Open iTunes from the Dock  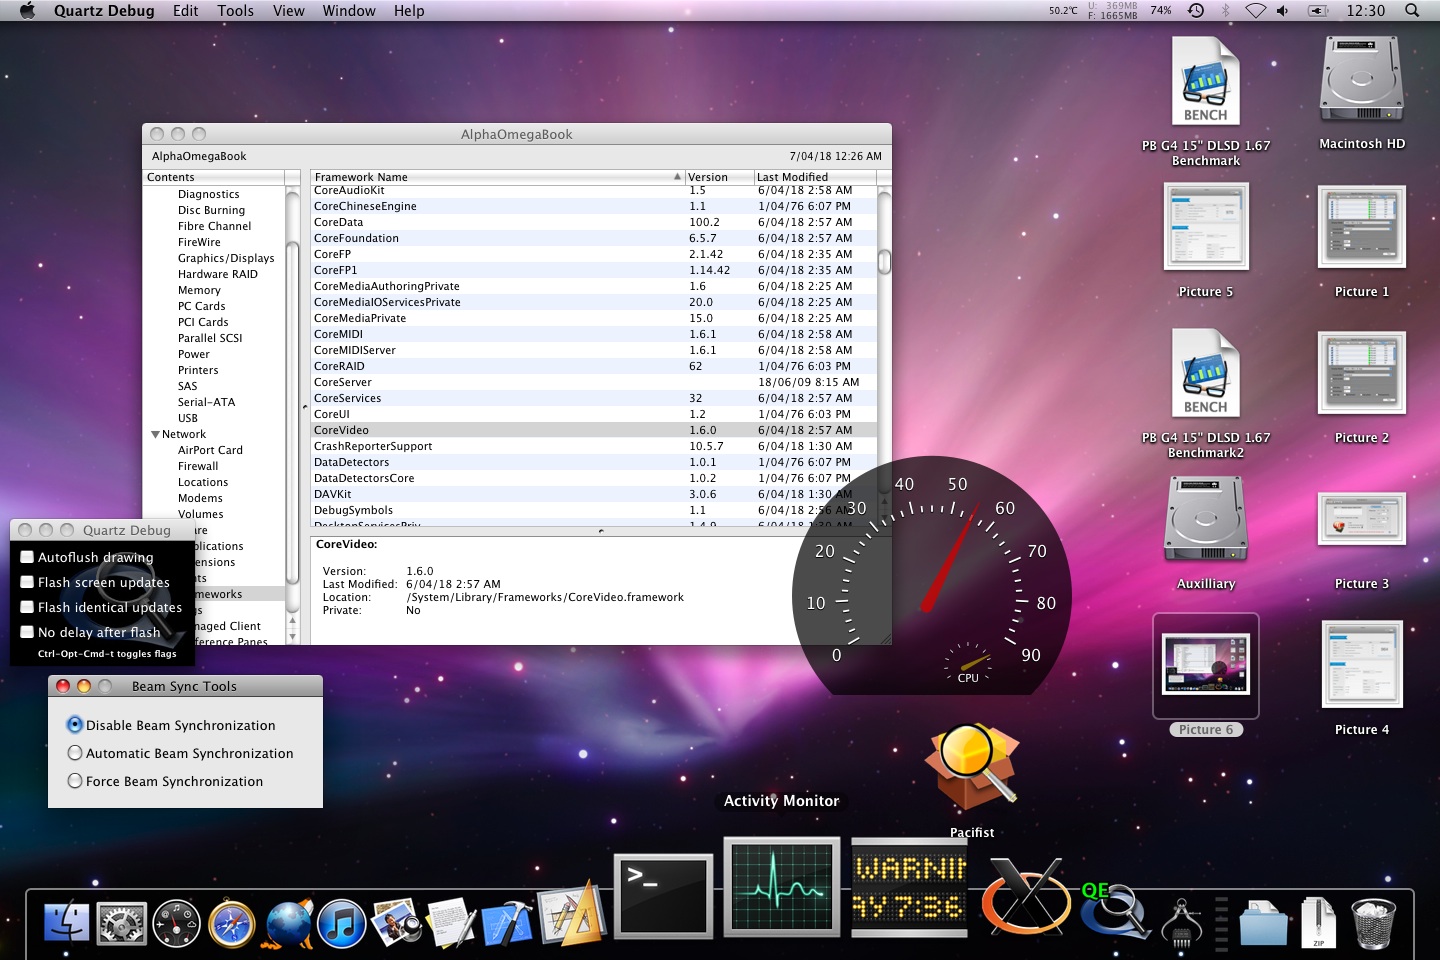[x=341, y=923]
